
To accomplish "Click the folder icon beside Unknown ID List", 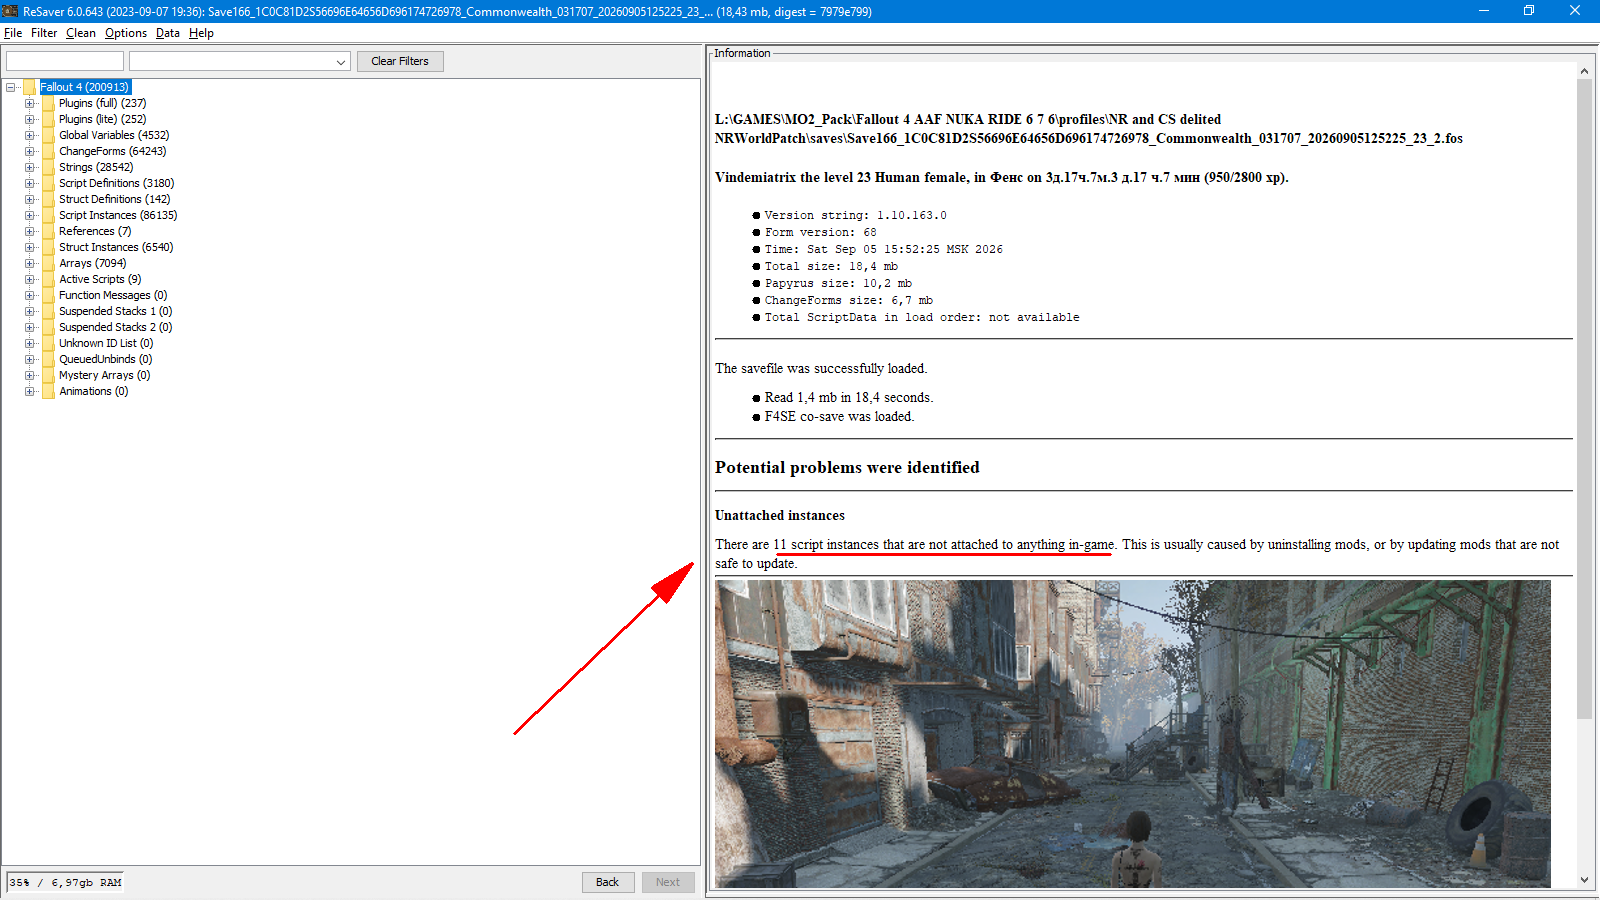I will pos(48,343).
